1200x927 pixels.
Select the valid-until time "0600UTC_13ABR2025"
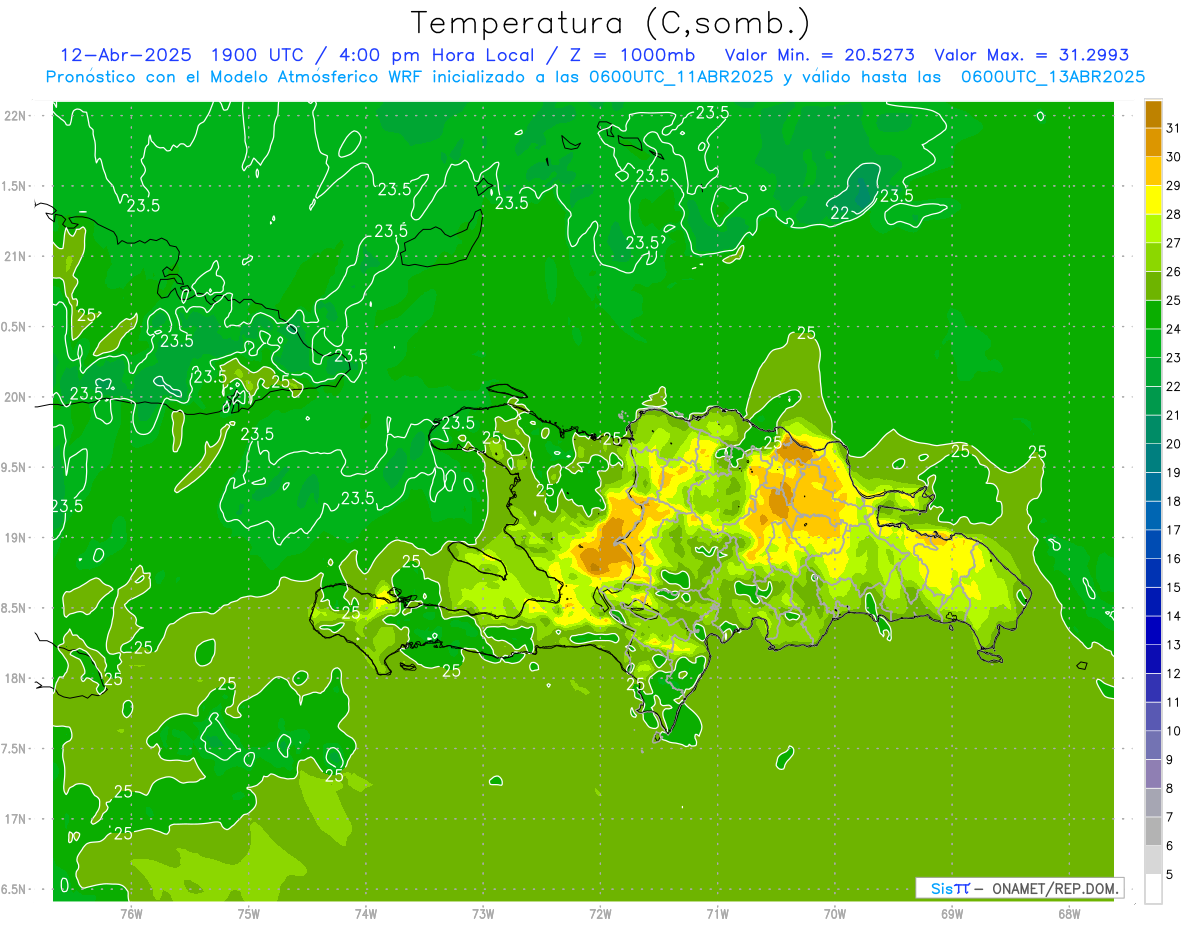(x=1053, y=77)
